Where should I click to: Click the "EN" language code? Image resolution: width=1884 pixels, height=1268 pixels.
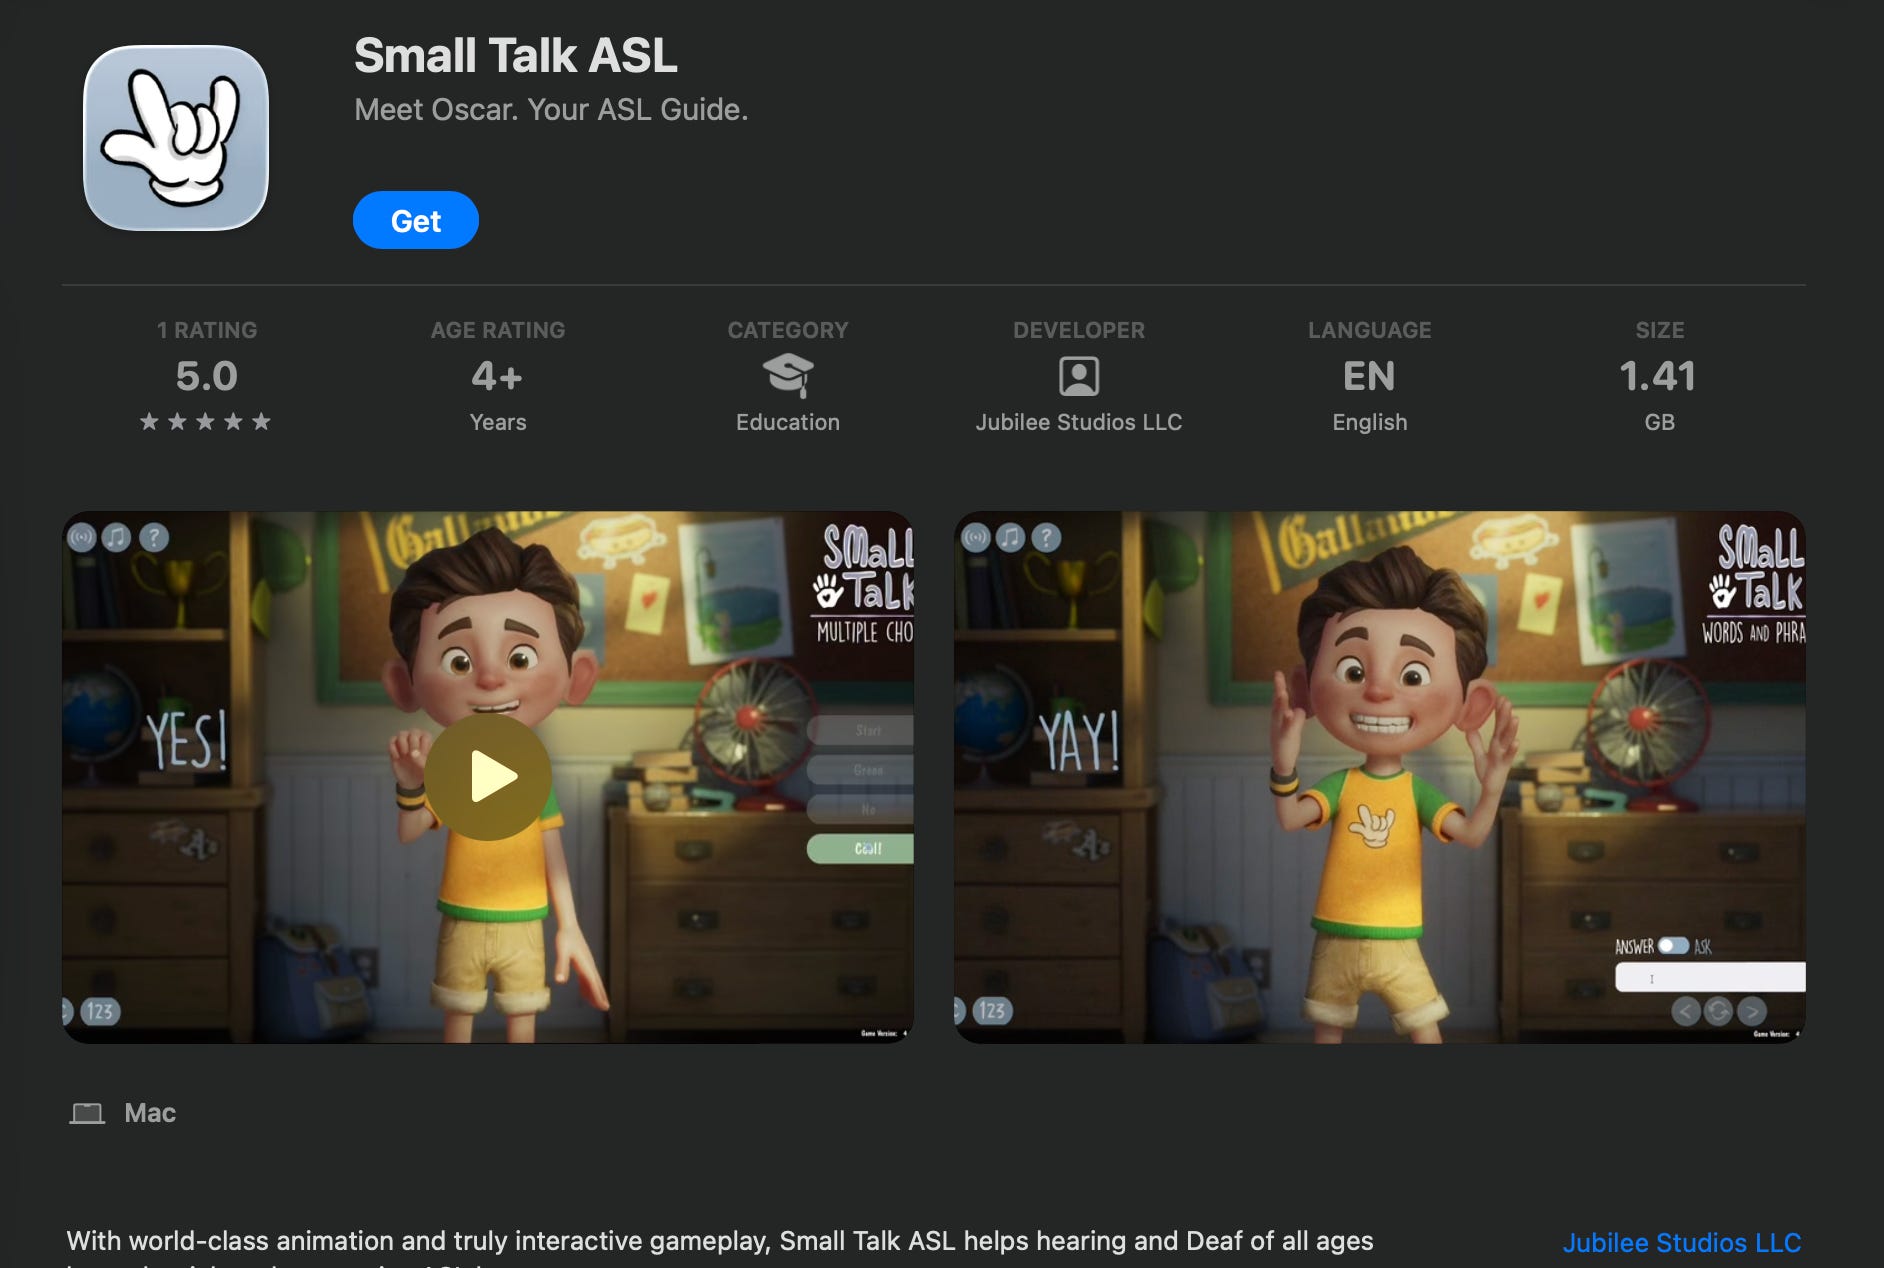[x=1369, y=376]
